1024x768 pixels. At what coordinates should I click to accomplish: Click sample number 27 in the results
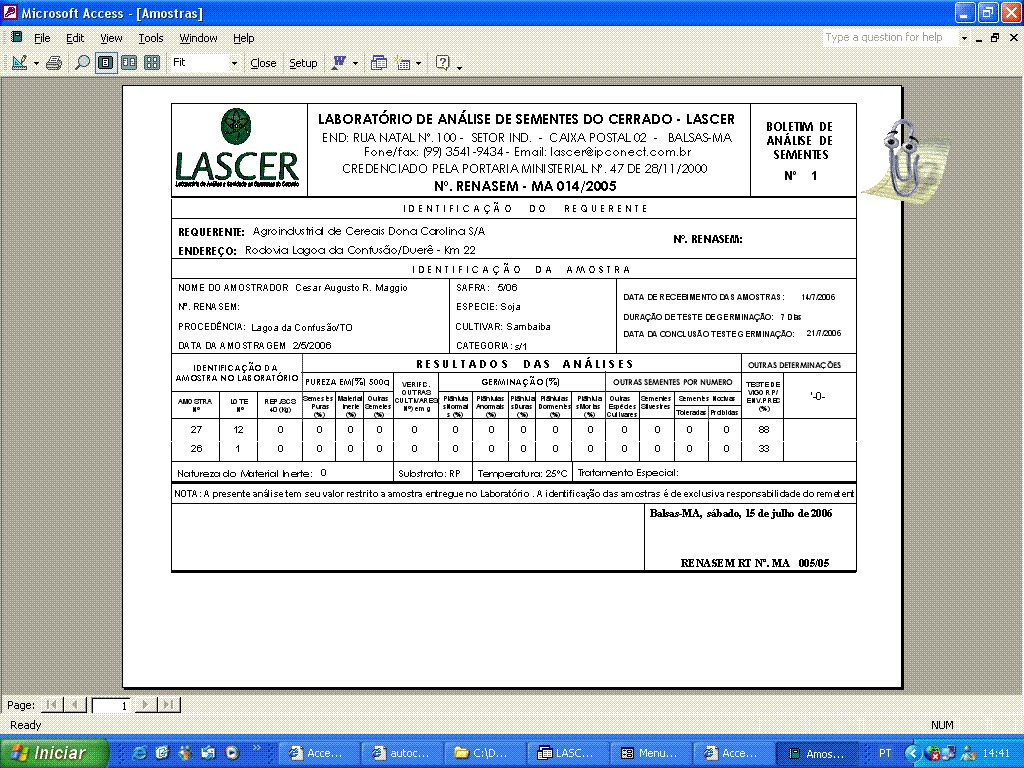click(x=196, y=430)
